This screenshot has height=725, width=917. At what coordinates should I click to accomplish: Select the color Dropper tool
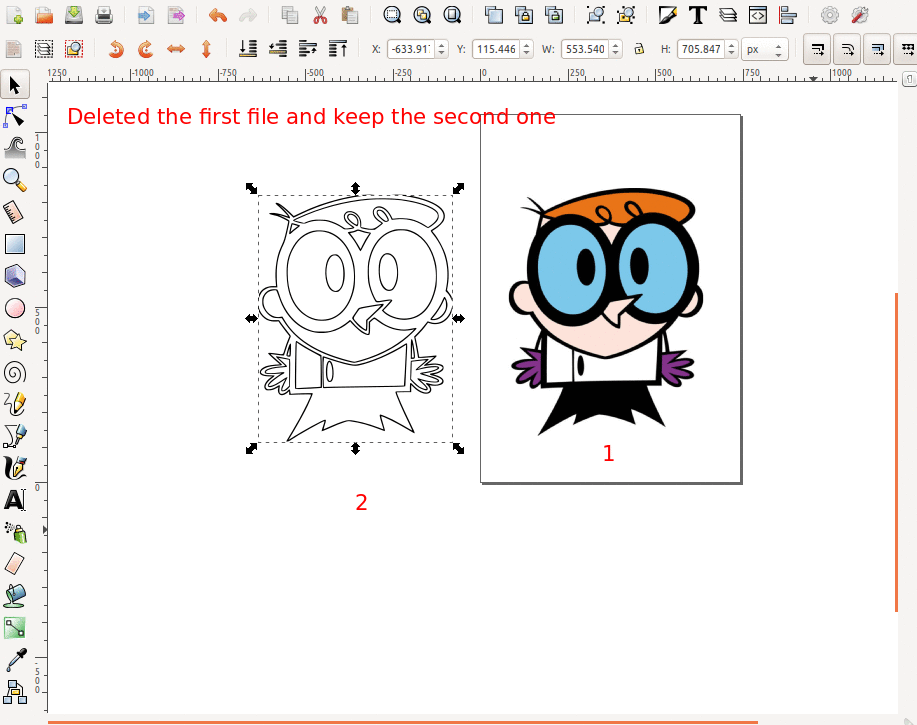[15, 659]
